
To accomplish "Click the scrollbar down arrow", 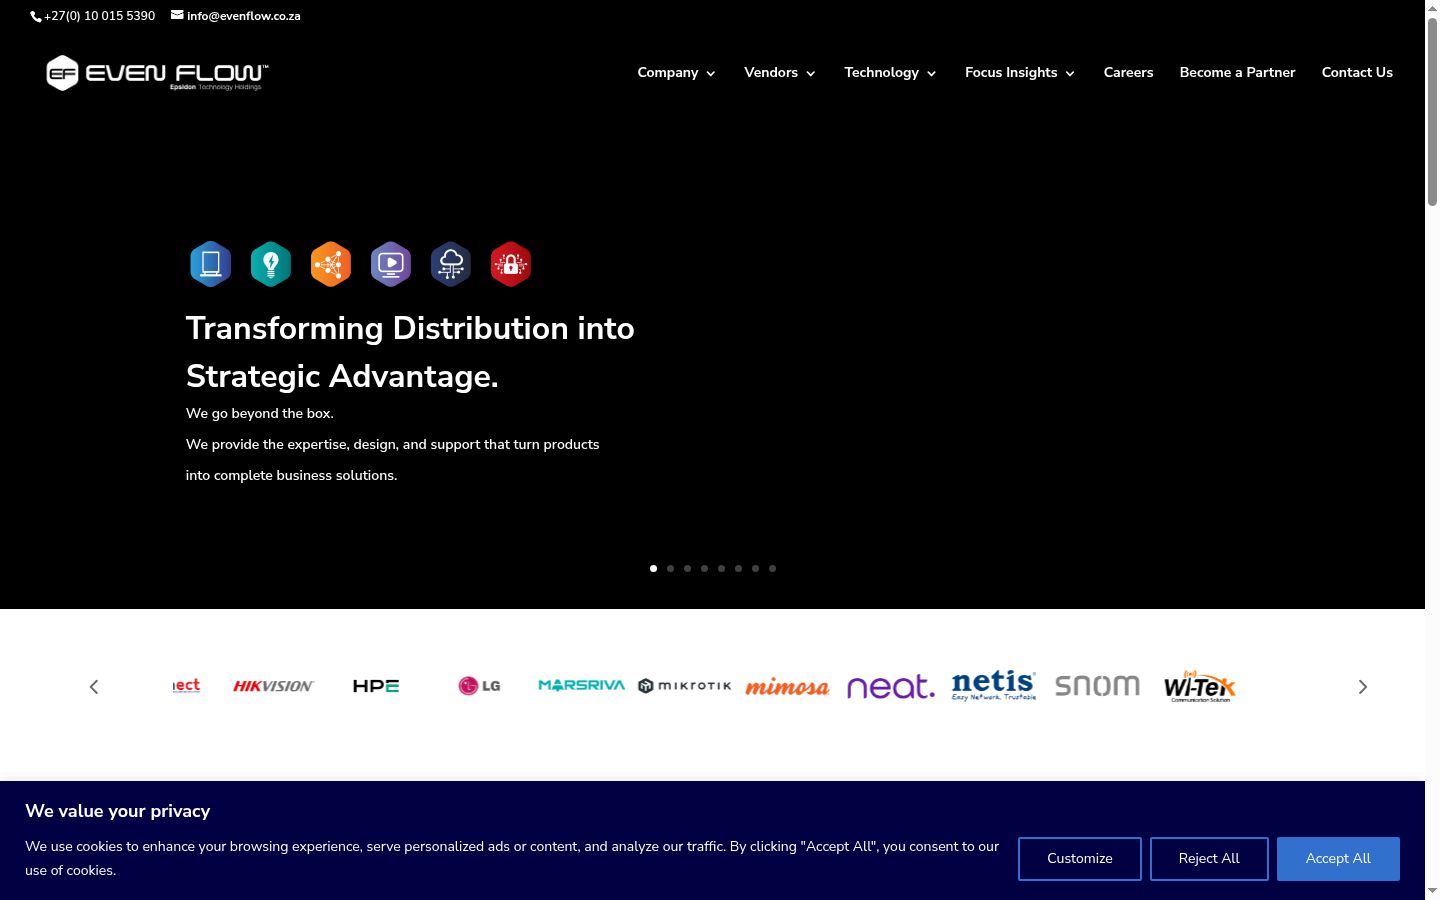I will click(1432, 891).
